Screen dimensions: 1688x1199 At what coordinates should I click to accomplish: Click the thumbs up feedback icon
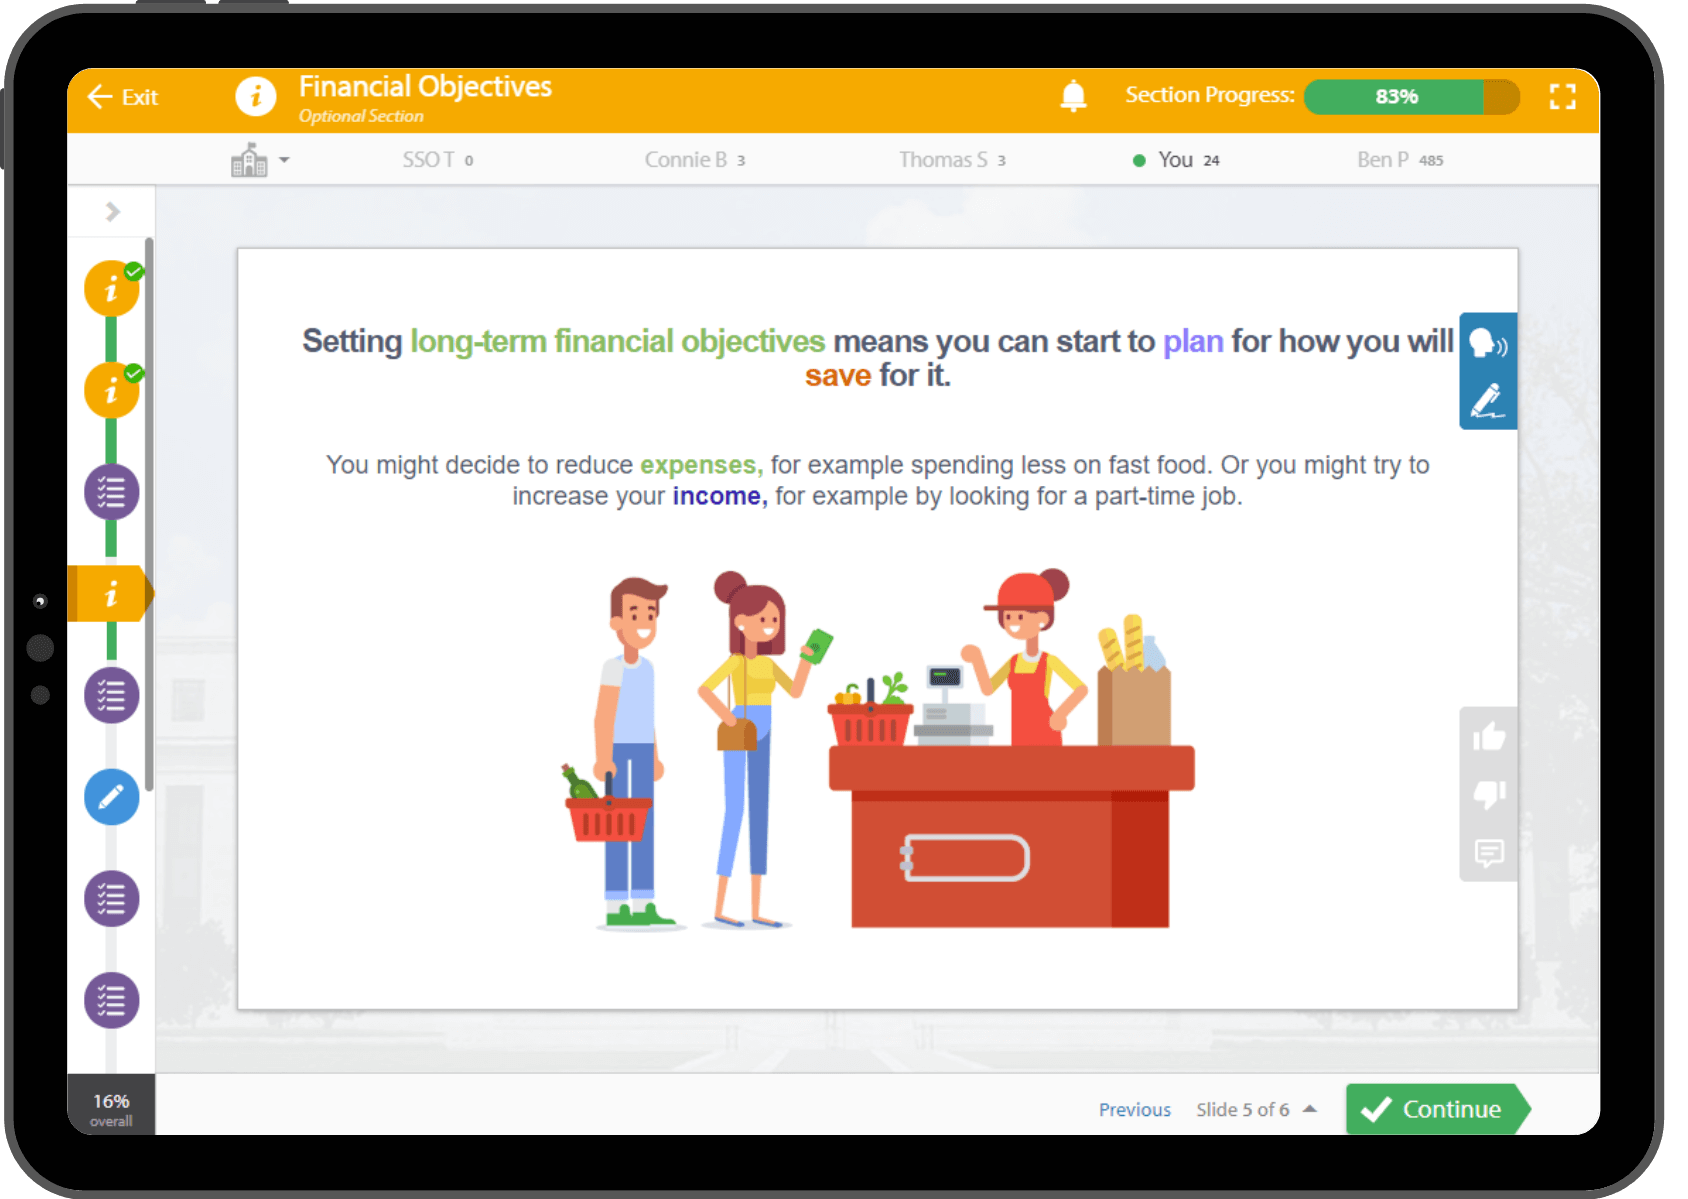coord(1489,737)
